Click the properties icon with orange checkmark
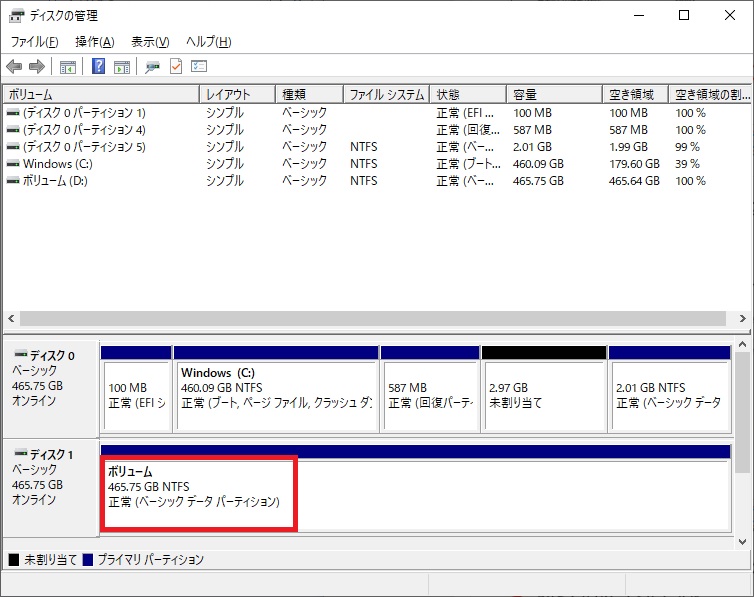754x597 pixels. click(x=176, y=67)
